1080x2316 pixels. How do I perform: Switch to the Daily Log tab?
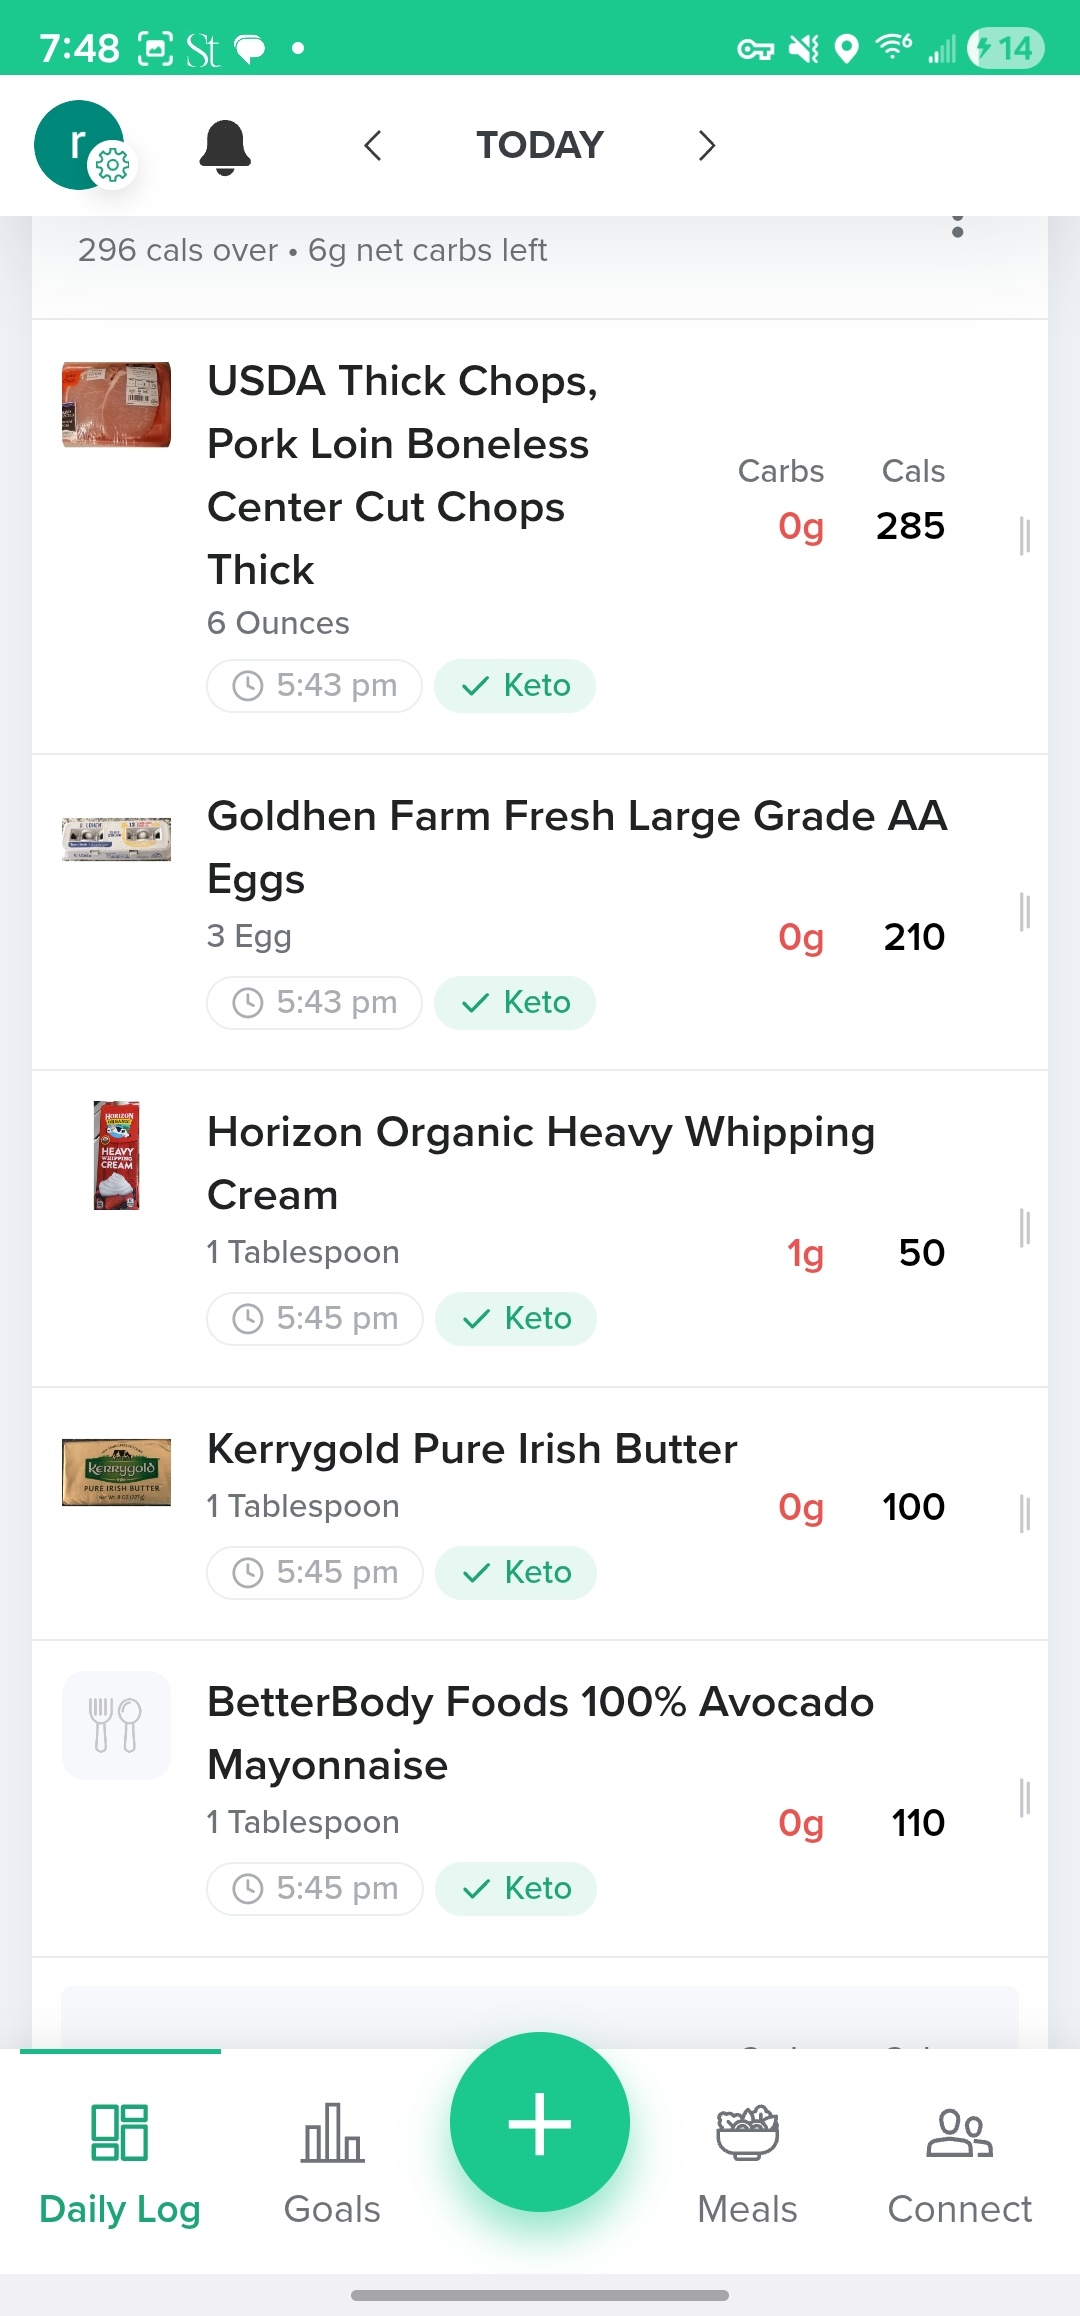[120, 2160]
